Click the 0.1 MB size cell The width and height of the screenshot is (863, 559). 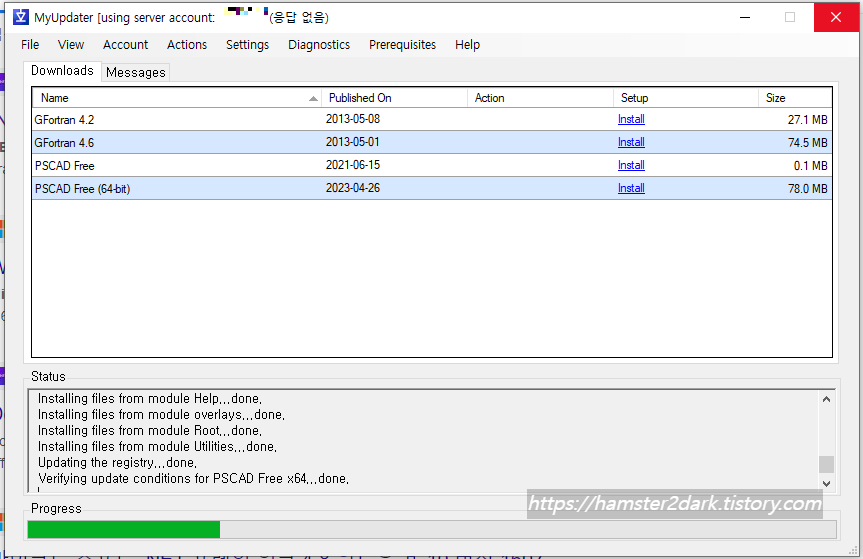tap(810, 166)
